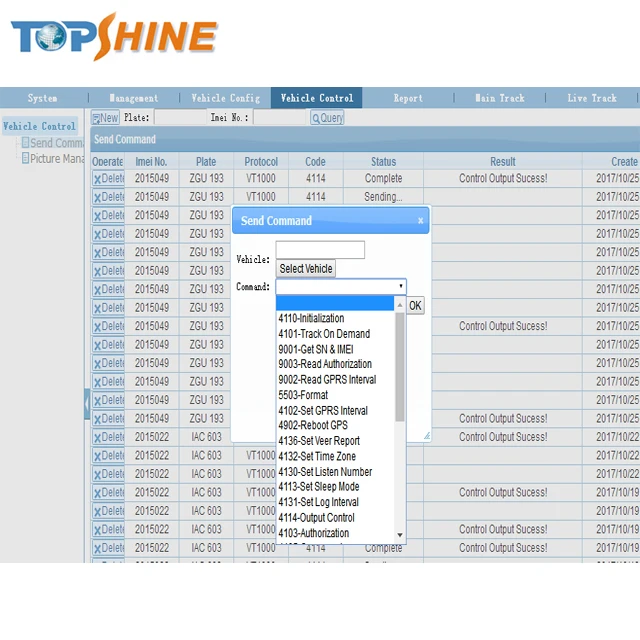Open Picture Management tree item
Screen dimensions: 640x640
click(x=55, y=158)
